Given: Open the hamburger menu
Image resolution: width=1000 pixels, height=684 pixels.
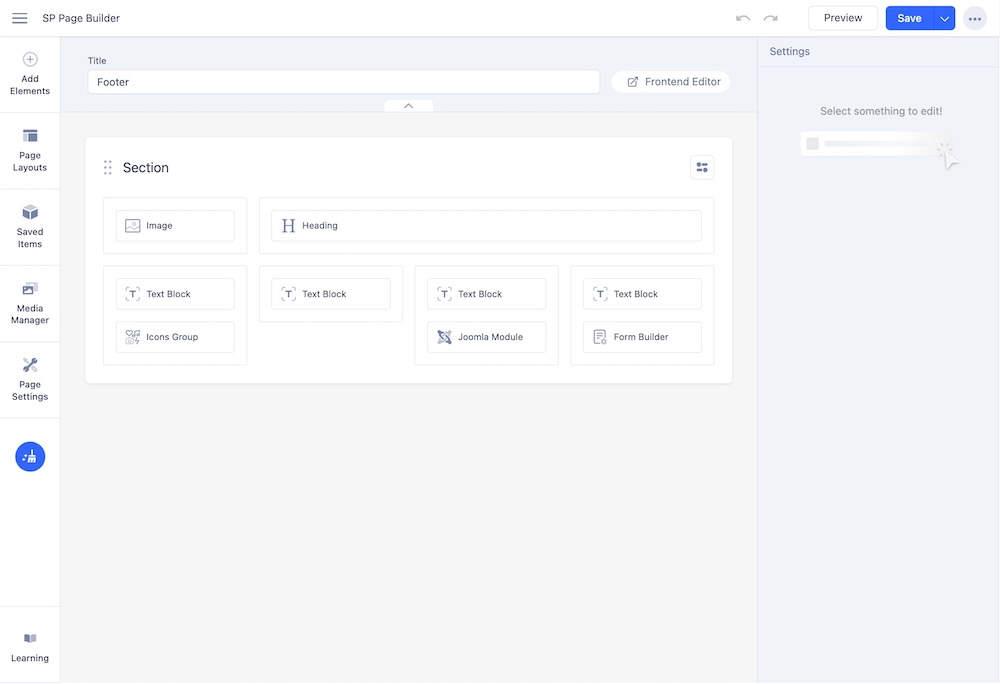Looking at the screenshot, I should [20, 18].
